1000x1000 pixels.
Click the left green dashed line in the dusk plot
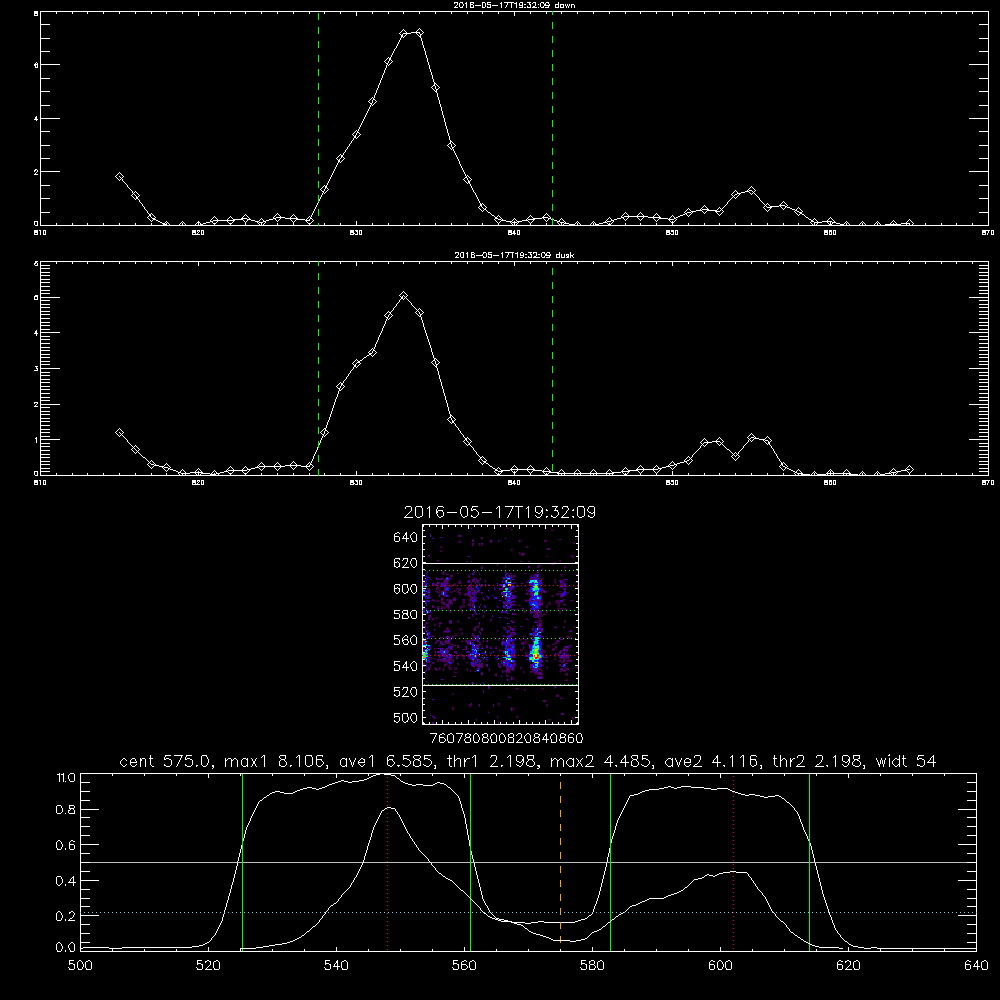click(x=318, y=368)
